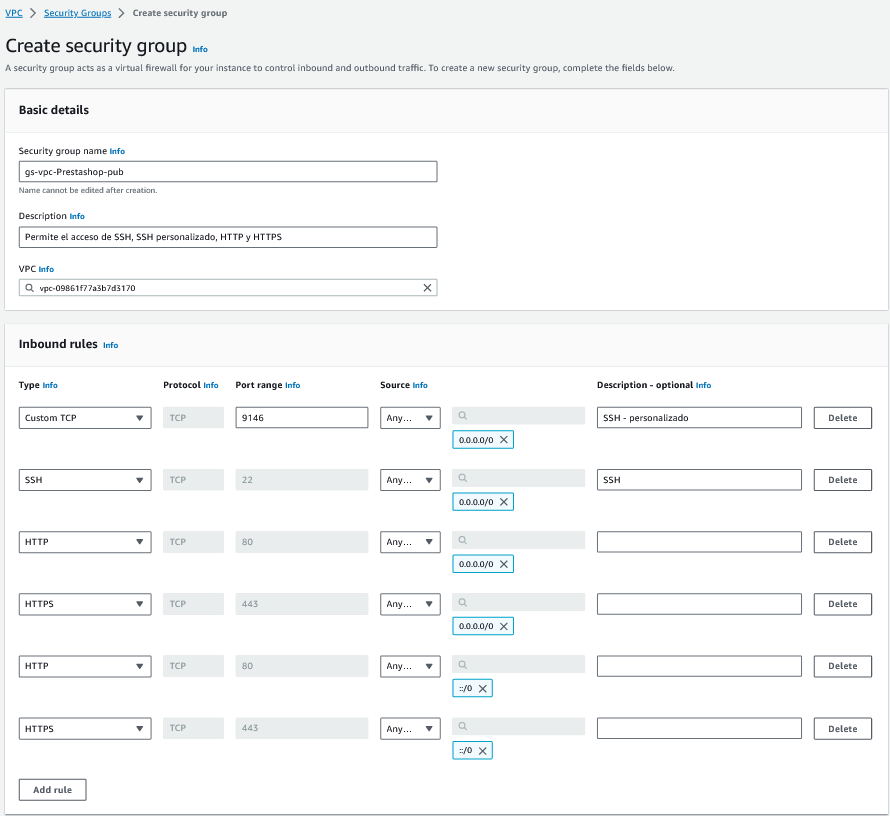The image size is (890, 816).
Task: Navigate to Security Groups breadcrumb
Action: pyautogui.click(x=76, y=13)
